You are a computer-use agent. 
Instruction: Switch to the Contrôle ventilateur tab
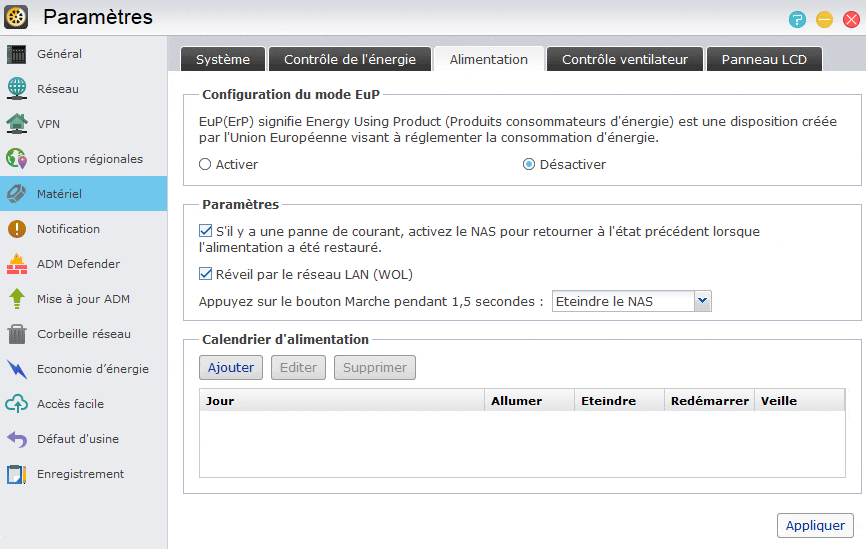point(625,59)
